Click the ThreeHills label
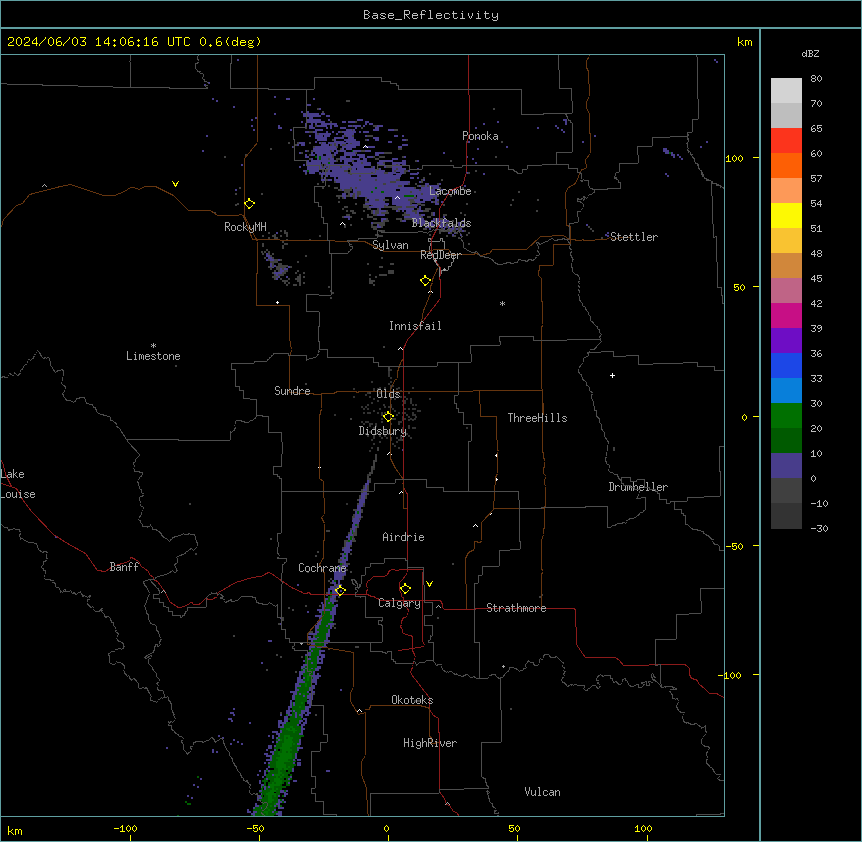 coord(537,418)
